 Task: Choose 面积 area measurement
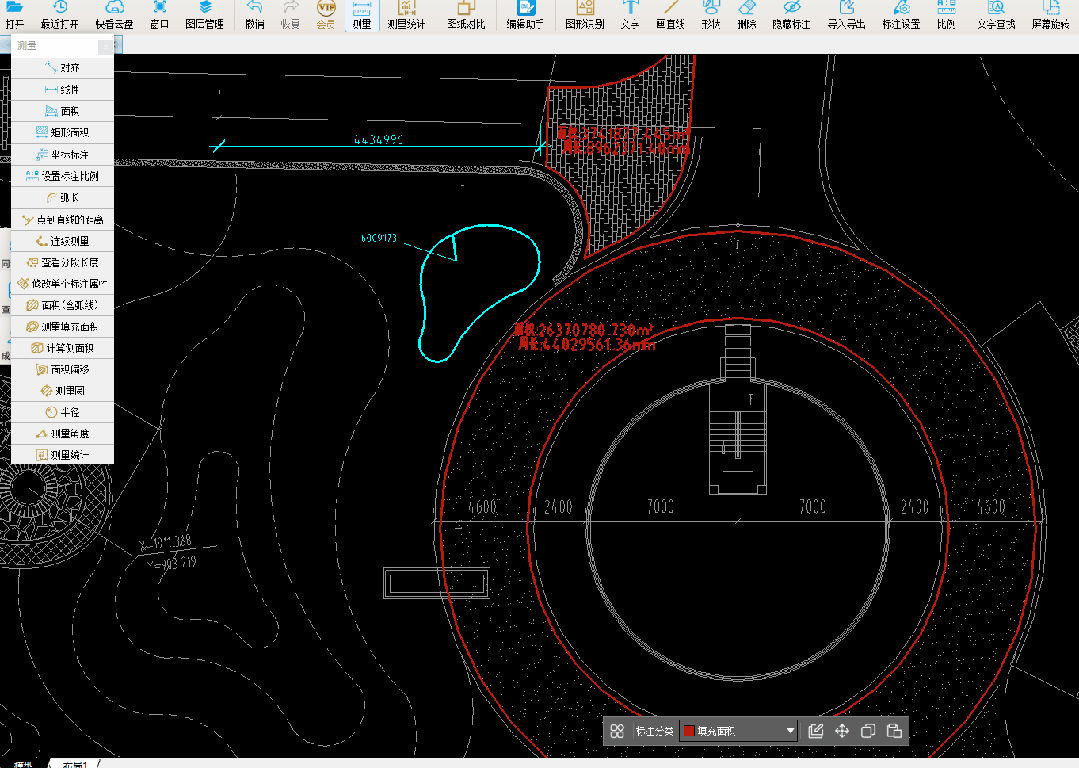(x=63, y=111)
